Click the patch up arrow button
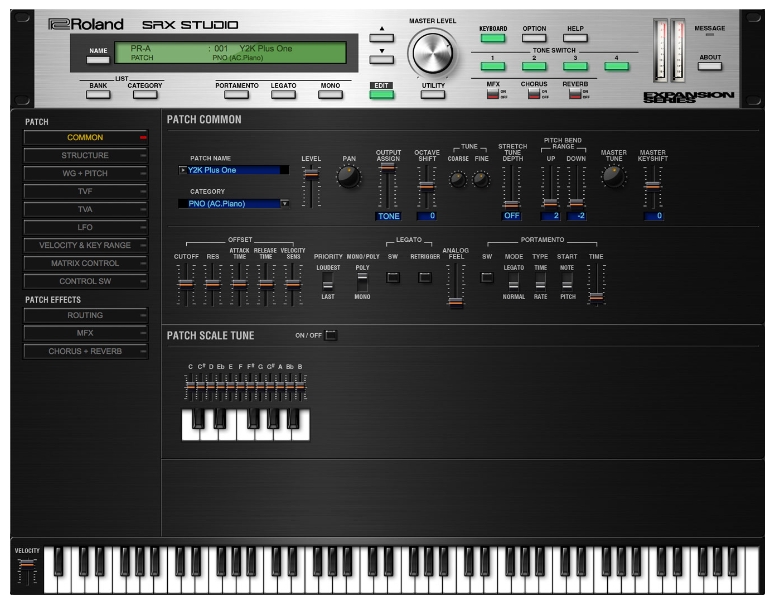The image size is (771, 603). 382,38
